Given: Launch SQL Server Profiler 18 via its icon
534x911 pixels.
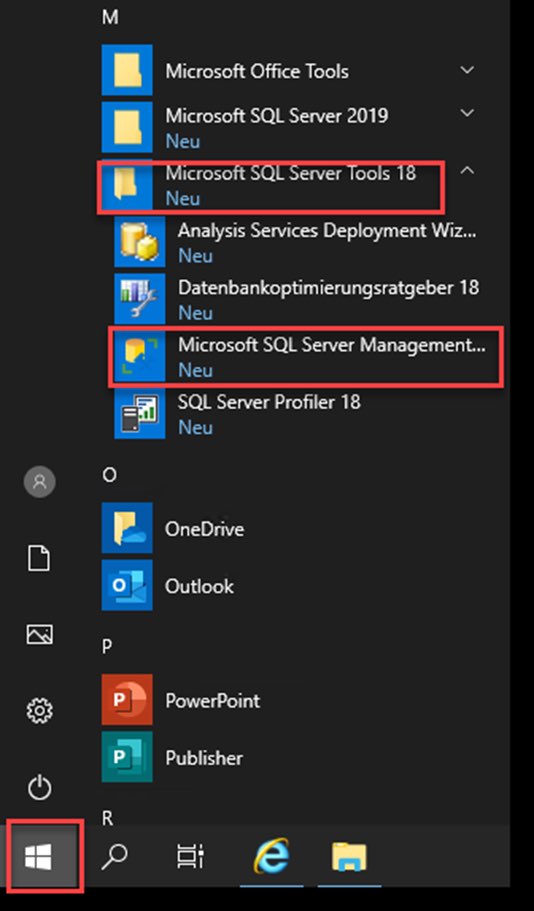Looking at the screenshot, I should (139, 413).
